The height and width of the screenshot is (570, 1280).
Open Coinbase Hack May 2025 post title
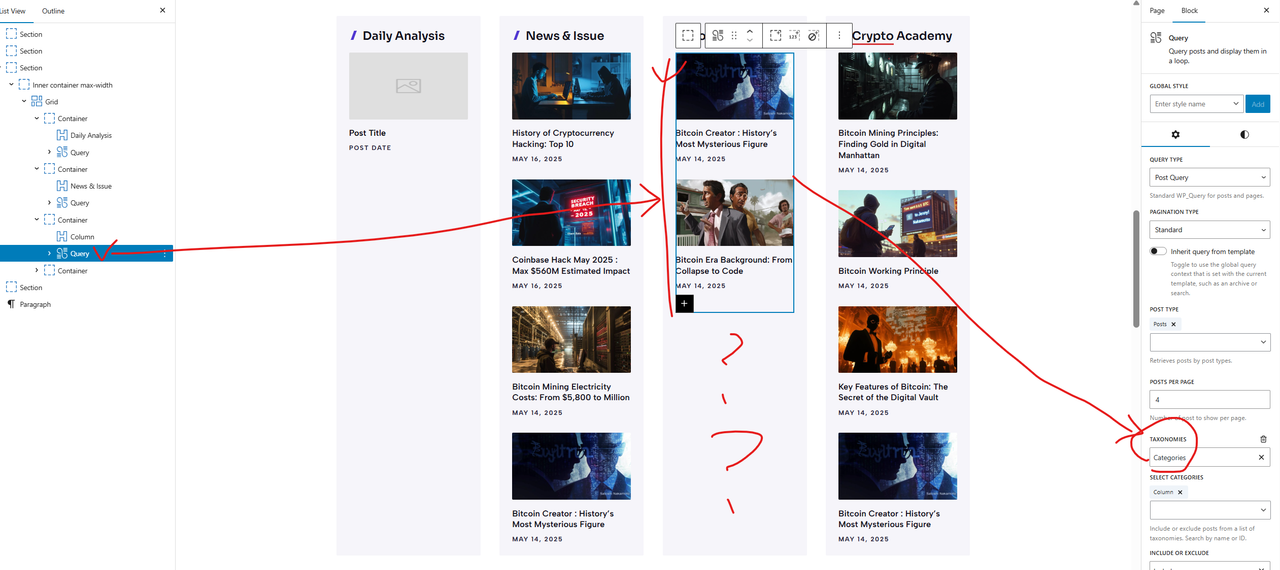point(571,265)
